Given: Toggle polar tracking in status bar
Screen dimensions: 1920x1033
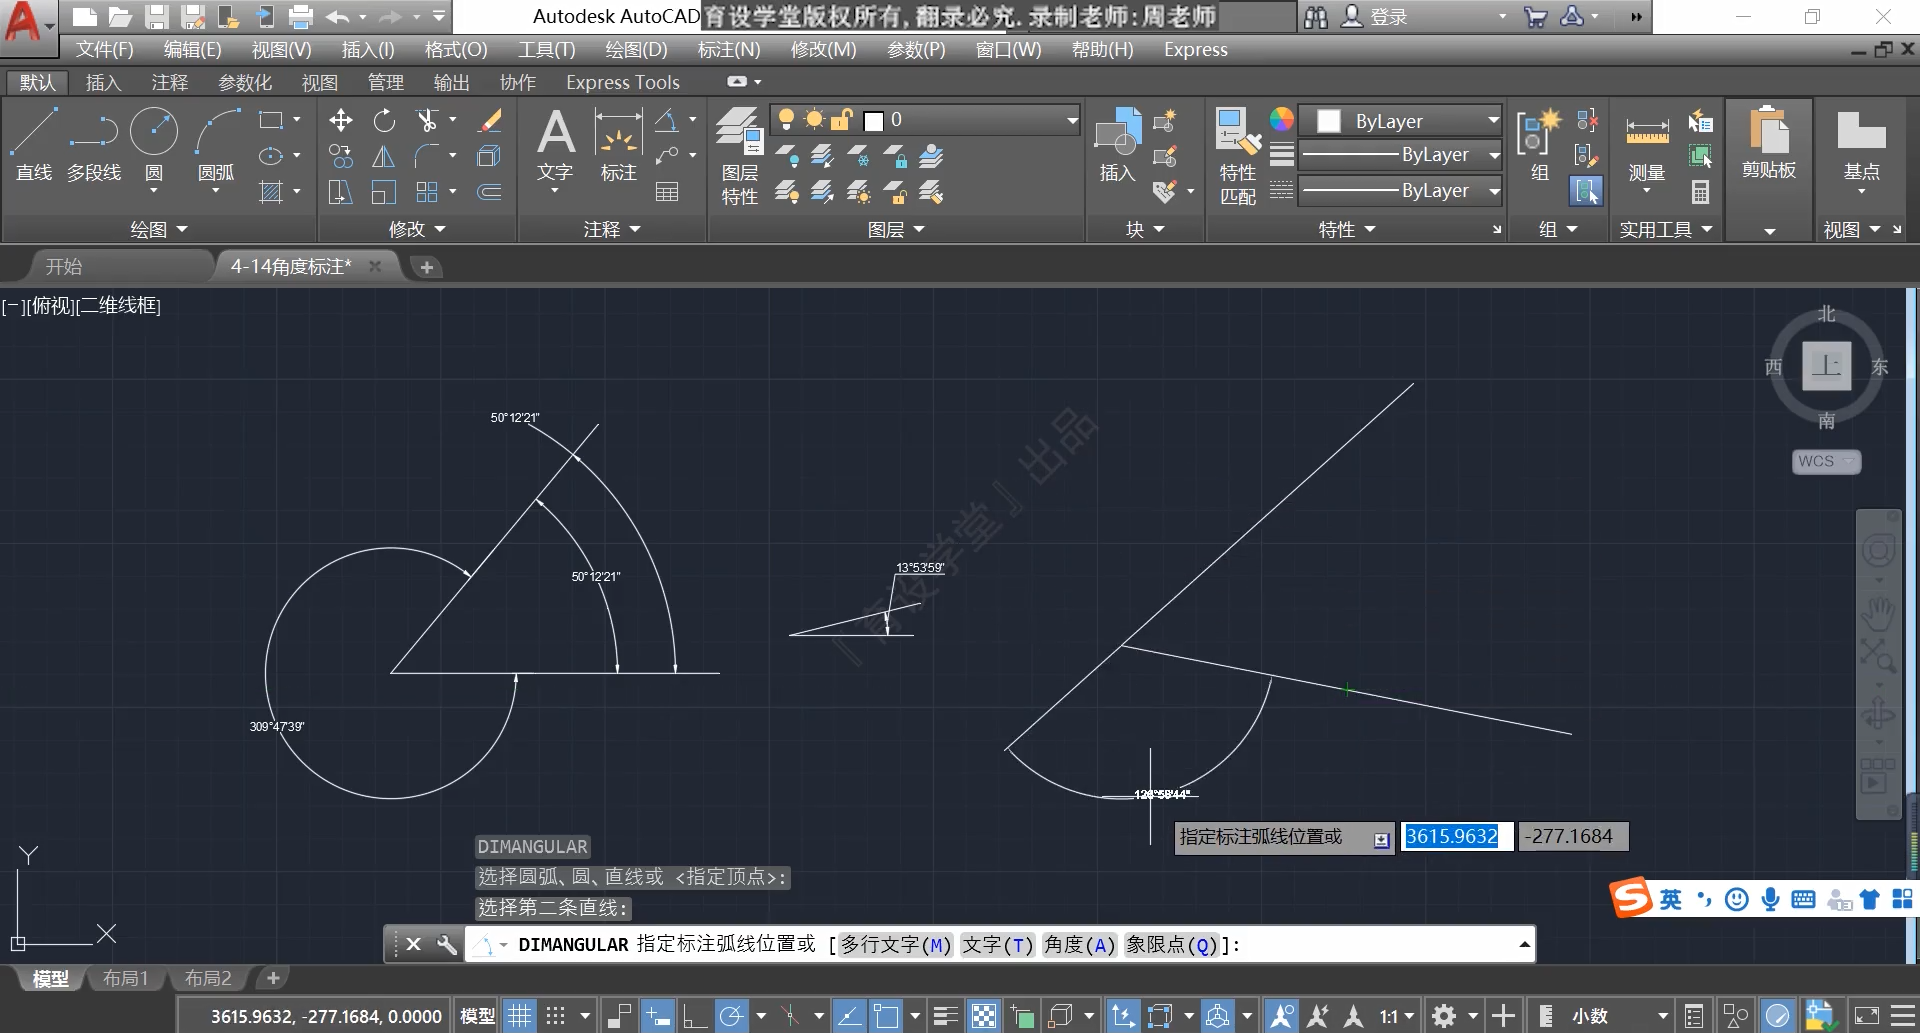Looking at the screenshot, I should pyautogui.click(x=732, y=1016).
